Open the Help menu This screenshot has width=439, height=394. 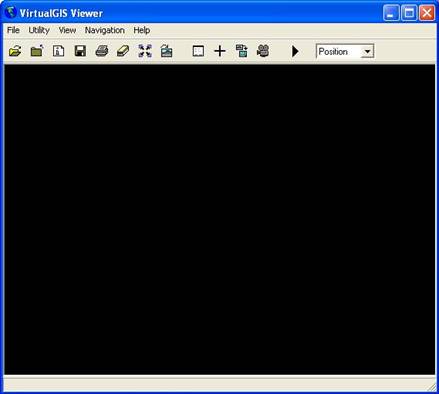142,30
